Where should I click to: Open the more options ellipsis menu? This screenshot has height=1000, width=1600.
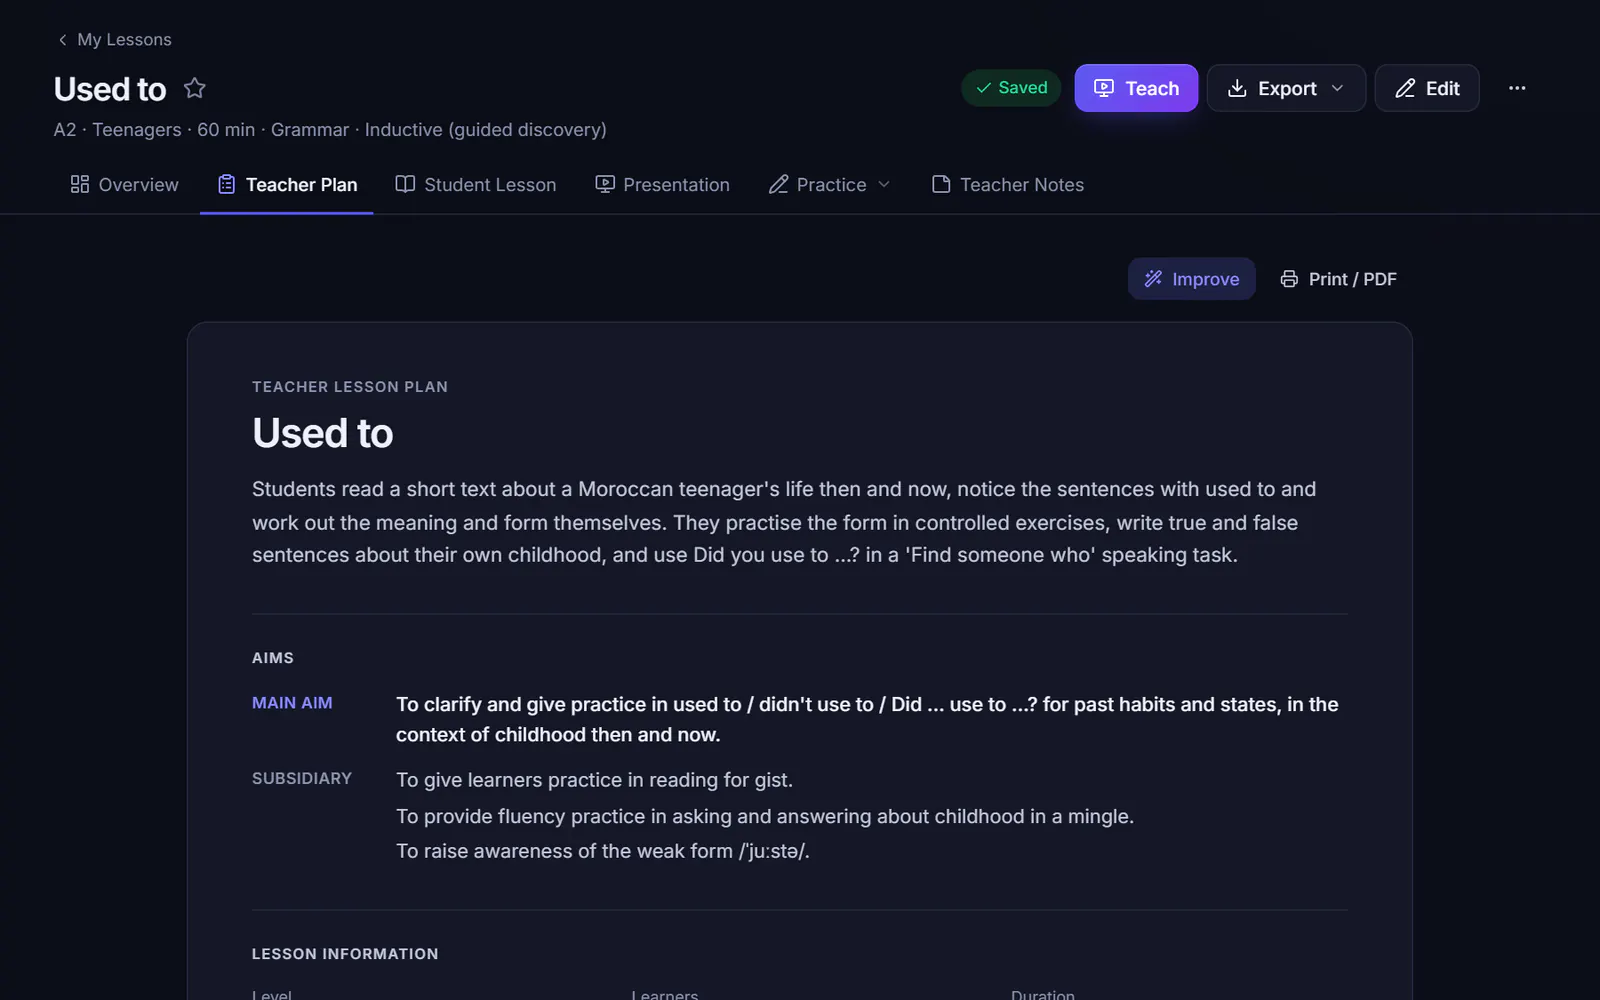1517,88
